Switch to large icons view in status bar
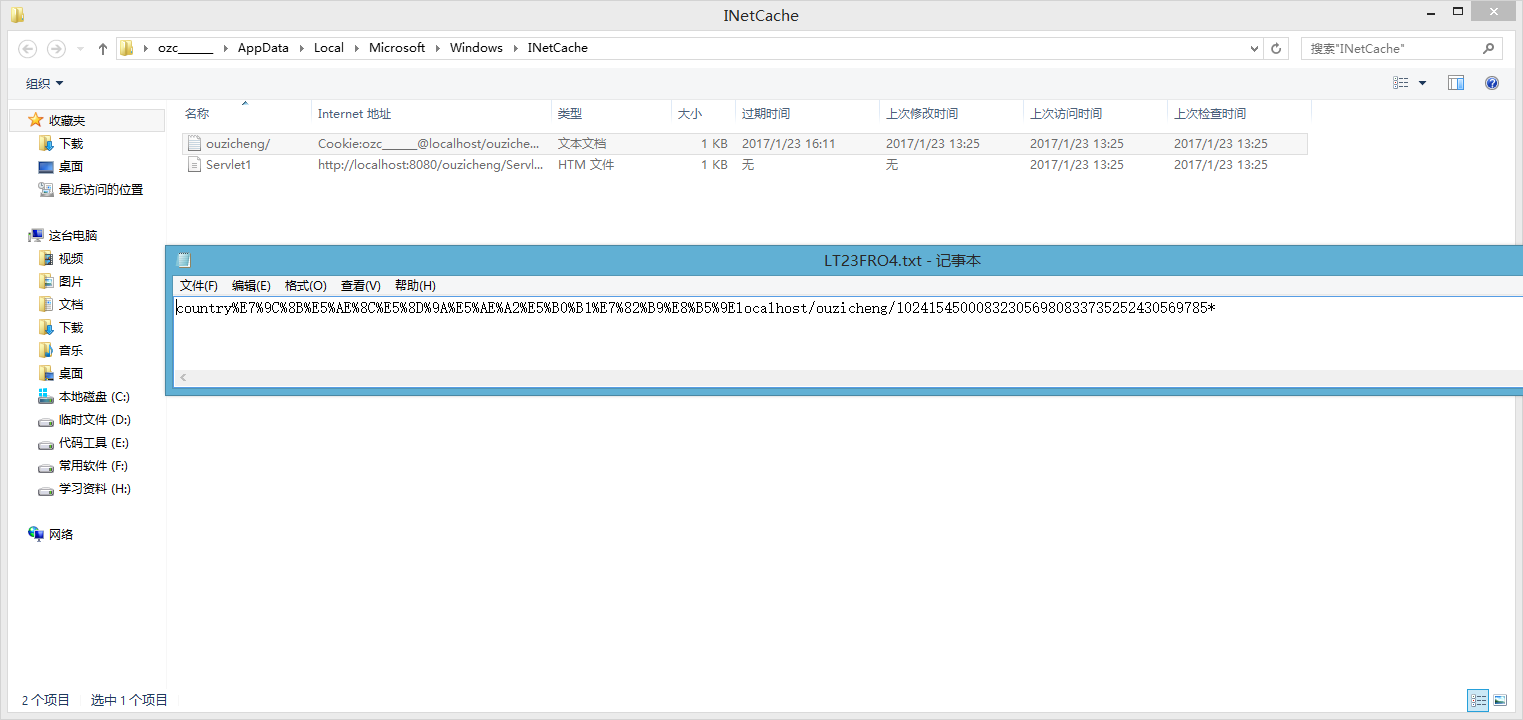The height and width of the screenshot is (720, 1523). [1499, 700]
